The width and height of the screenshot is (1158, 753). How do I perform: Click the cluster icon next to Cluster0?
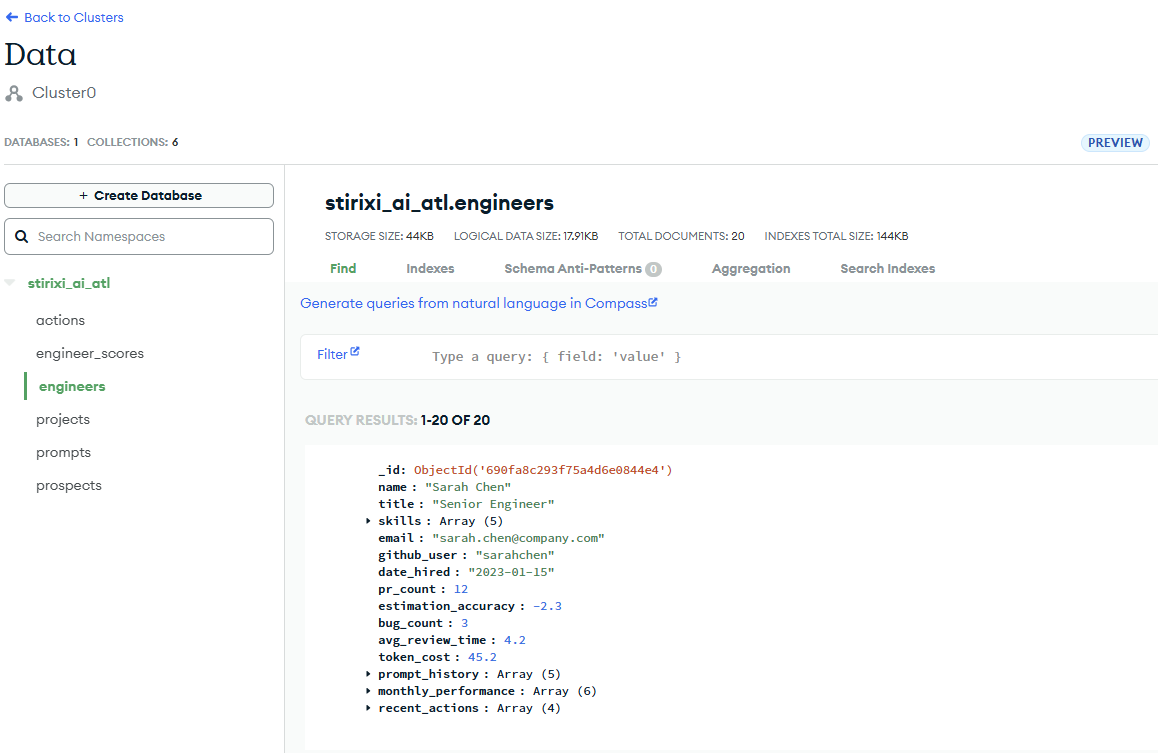pyautogui.click(x=13, y=93)
